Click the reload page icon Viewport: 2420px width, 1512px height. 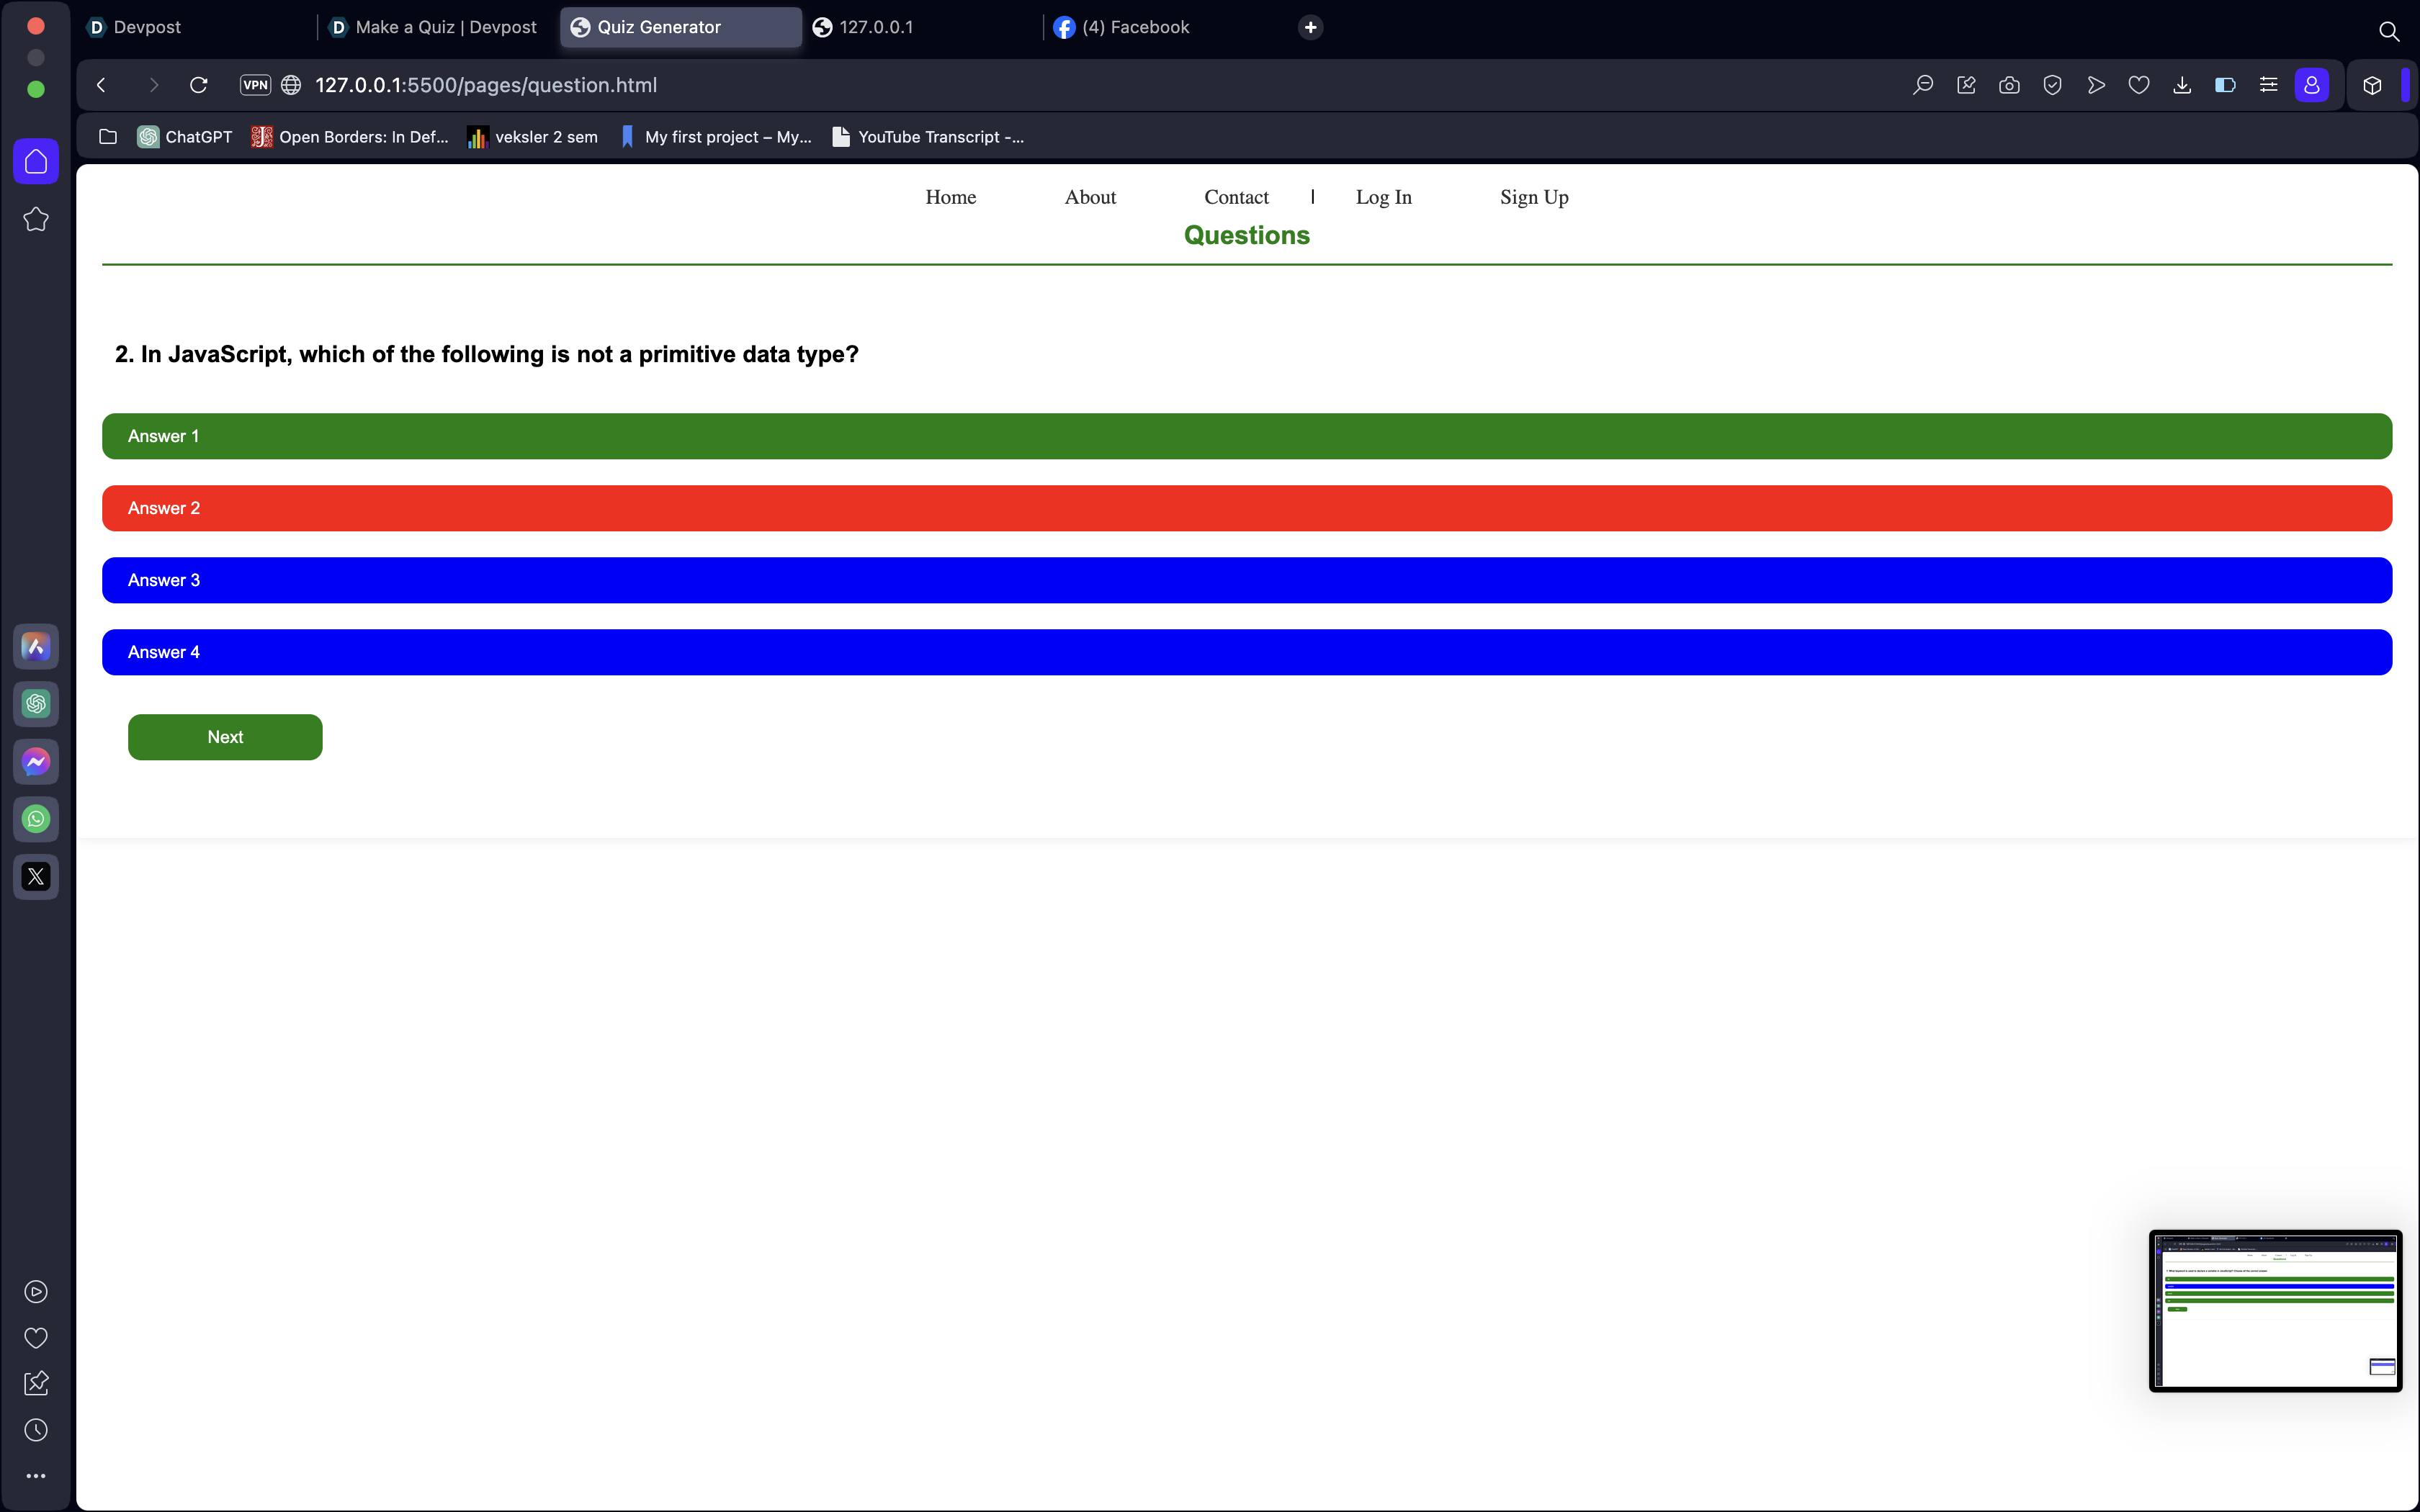(198, 85)
